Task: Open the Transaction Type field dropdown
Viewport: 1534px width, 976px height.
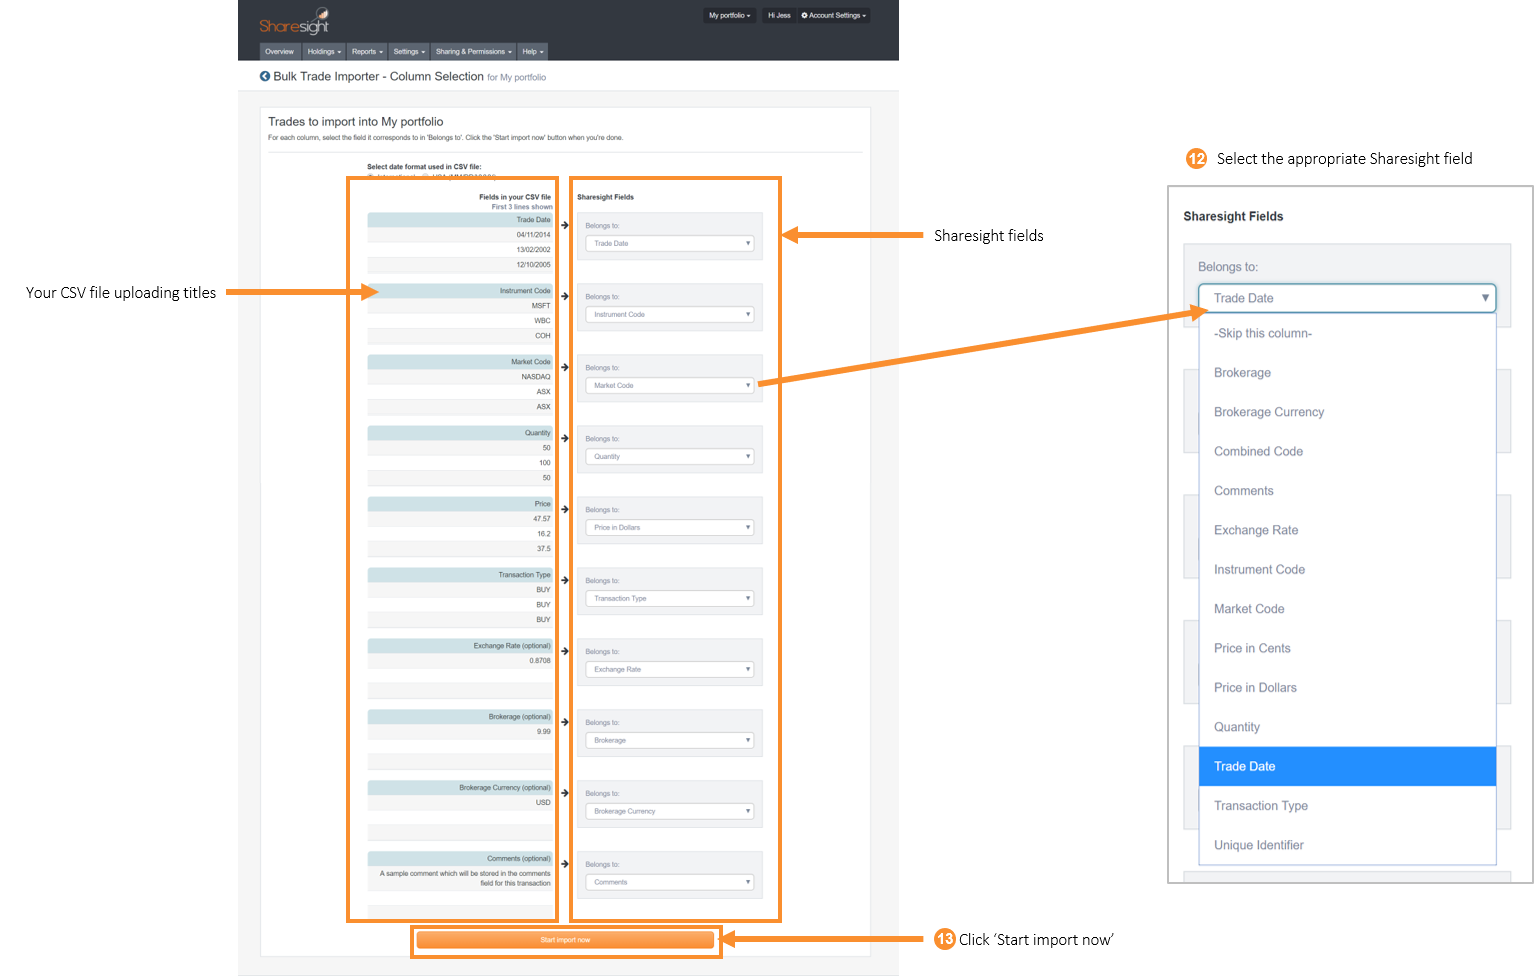Action: pyautogui.click(x=669, y=598)
